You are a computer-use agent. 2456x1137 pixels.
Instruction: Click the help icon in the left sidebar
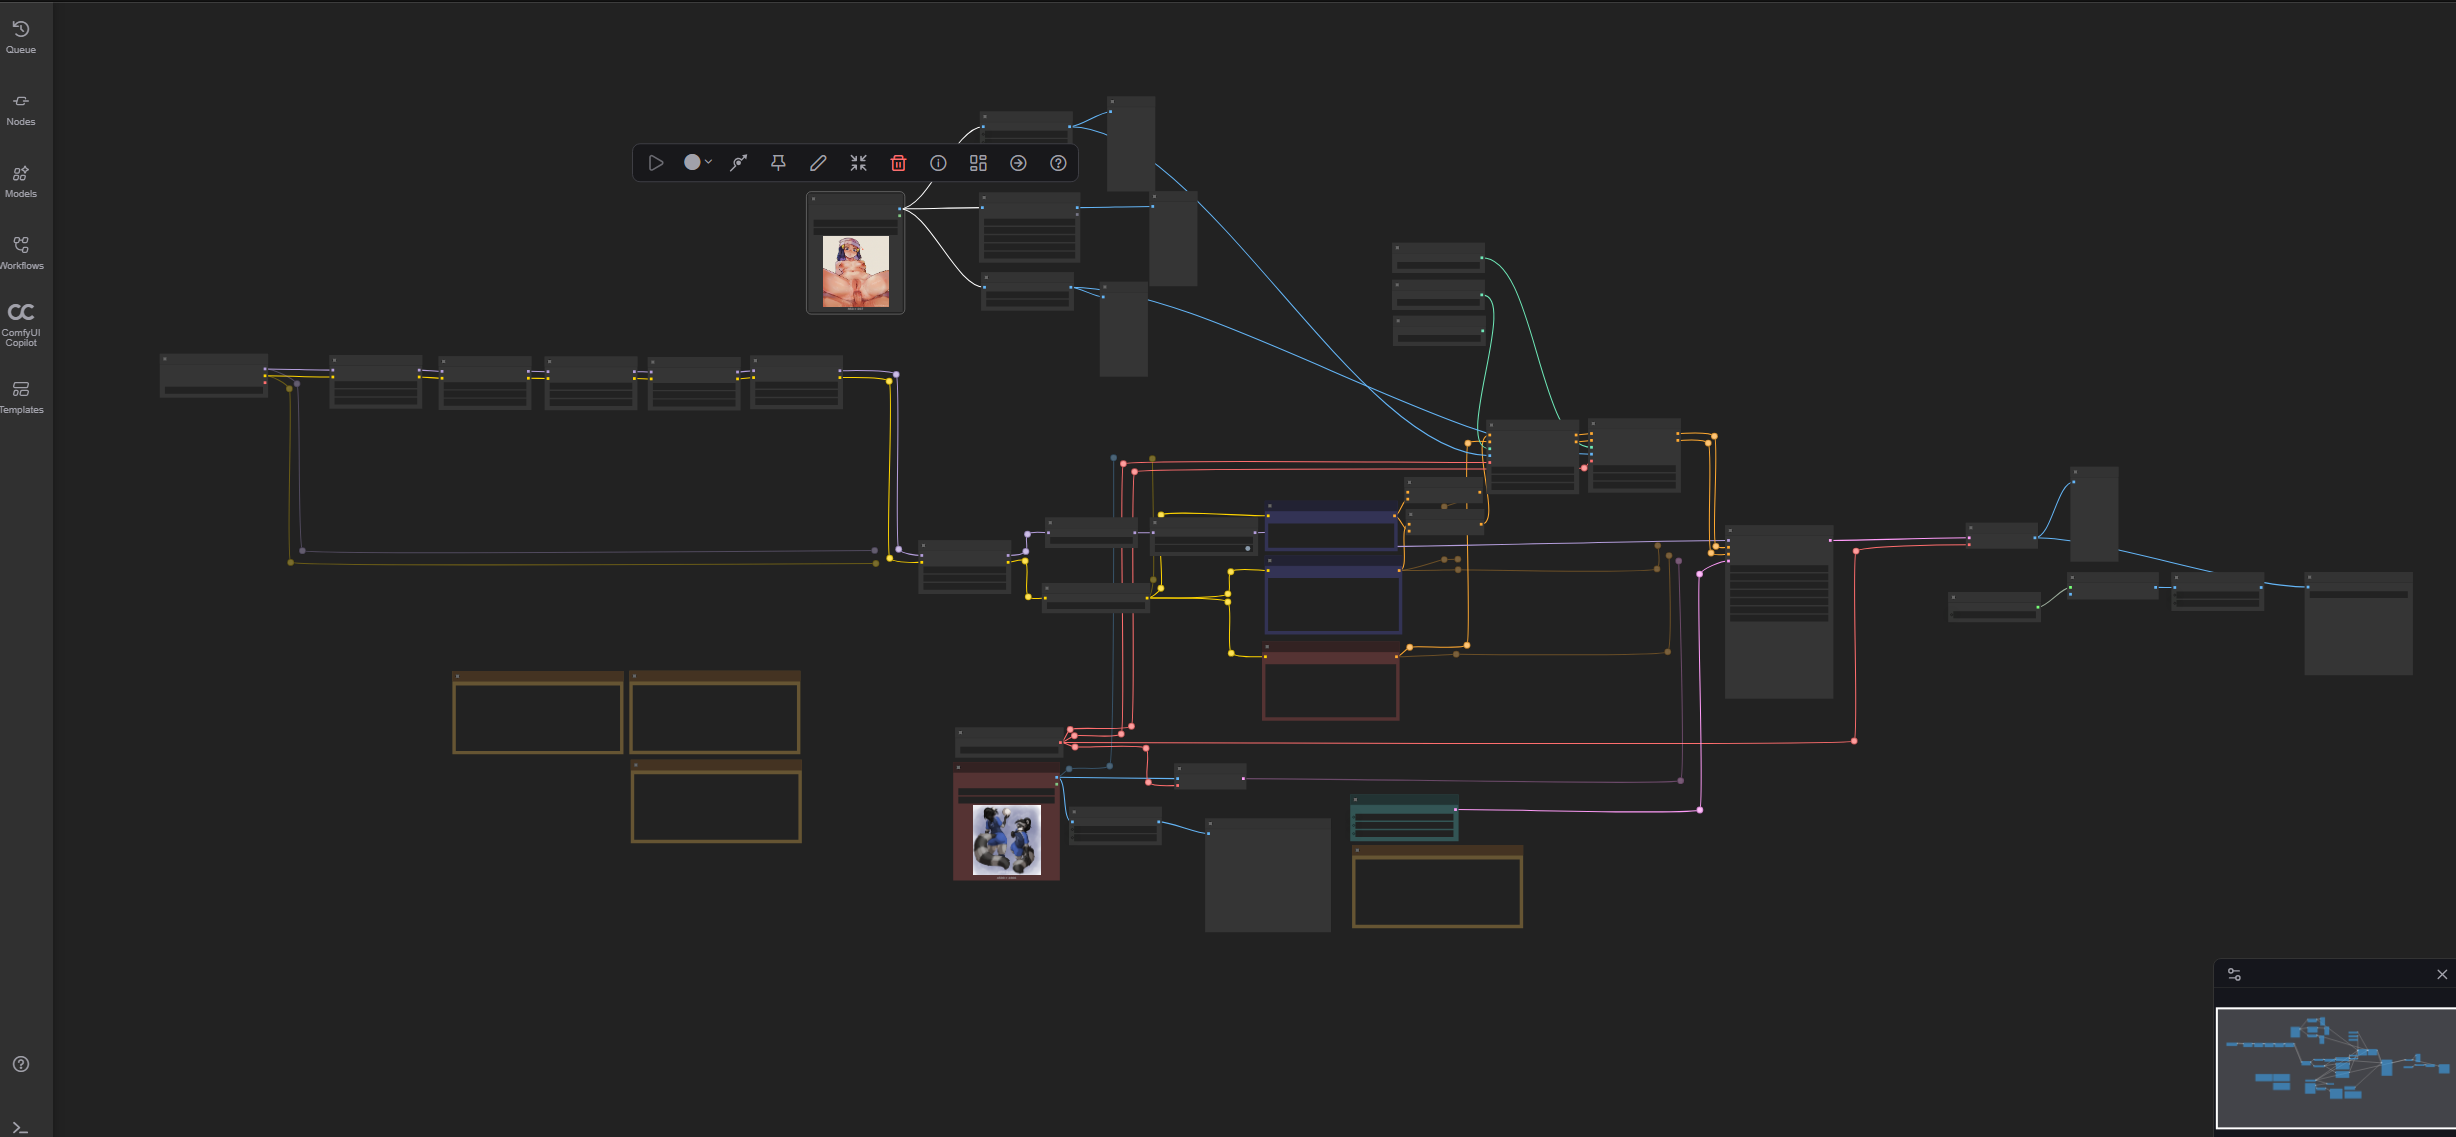coord(21,1064)
